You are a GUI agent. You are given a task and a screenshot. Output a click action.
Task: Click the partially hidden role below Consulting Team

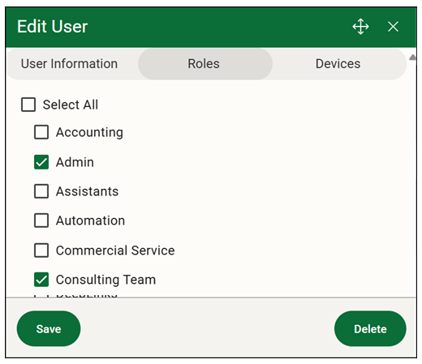(87, 295)
